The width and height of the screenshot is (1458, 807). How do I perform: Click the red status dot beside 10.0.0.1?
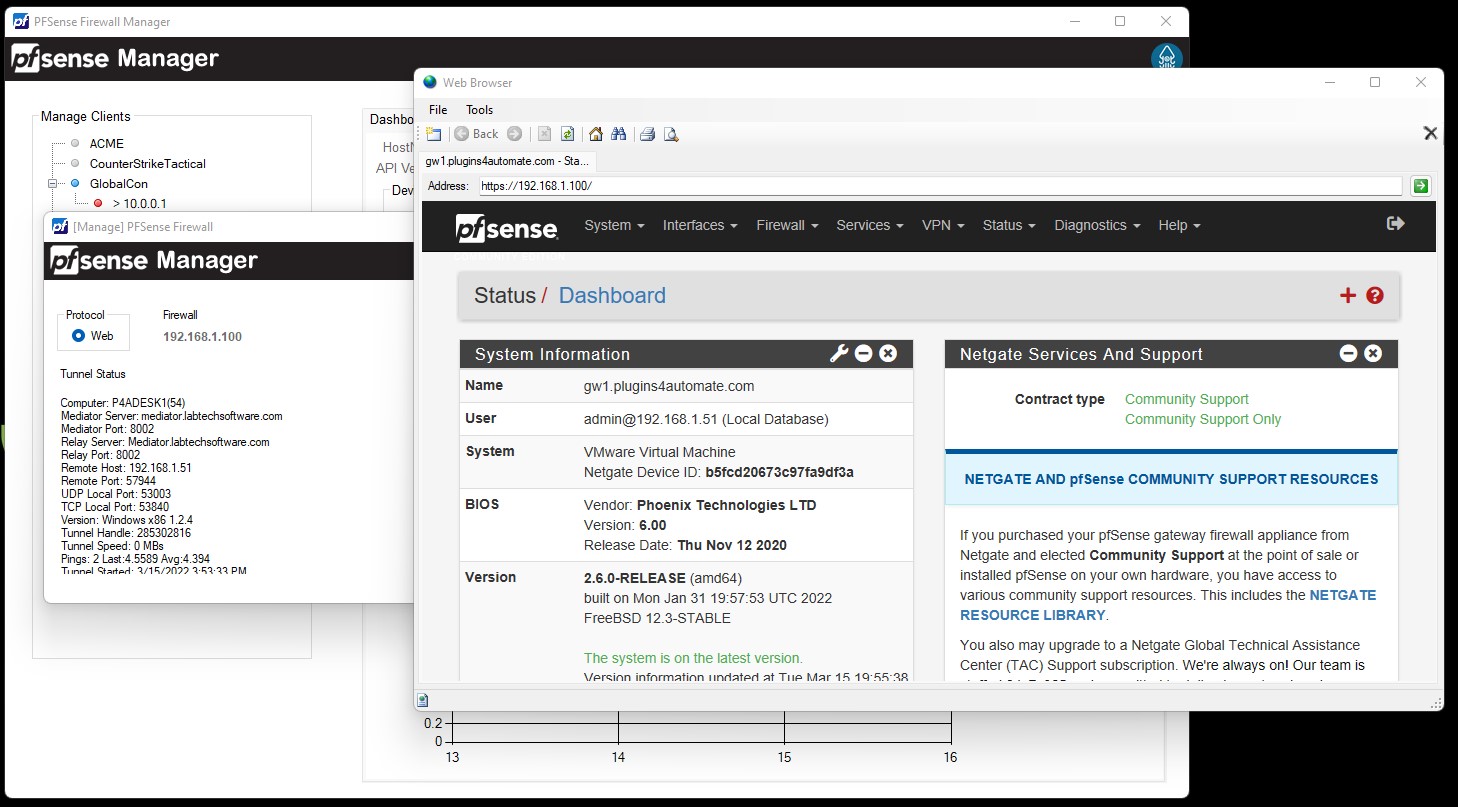tap(97, 203)
